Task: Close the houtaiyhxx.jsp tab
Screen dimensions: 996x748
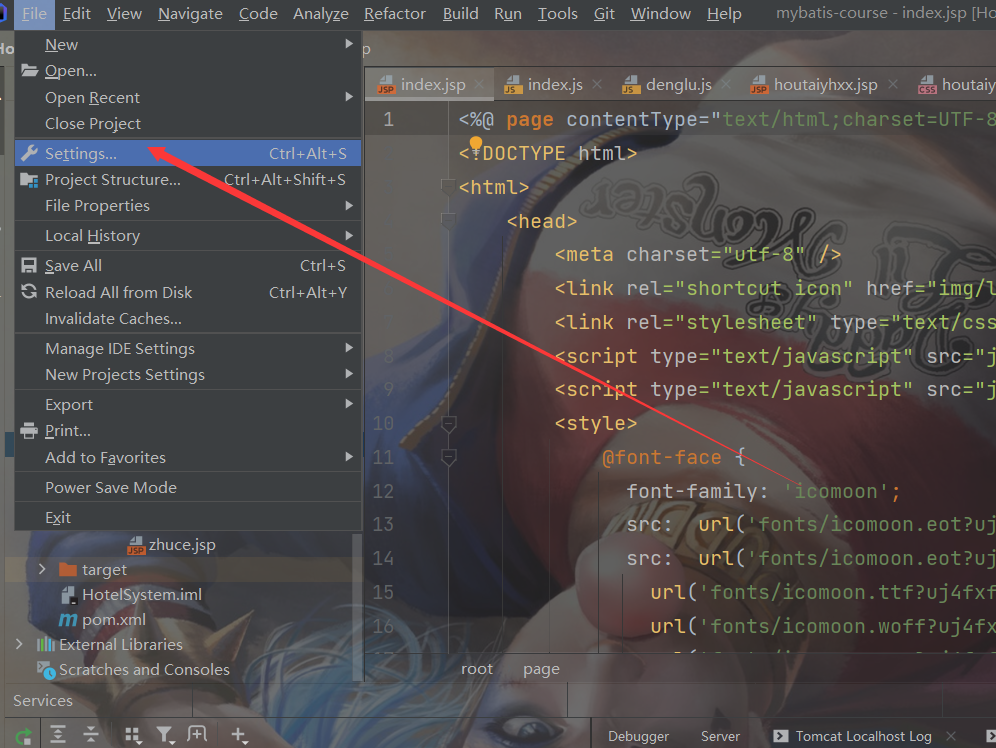Action: [x=893, y=84]
